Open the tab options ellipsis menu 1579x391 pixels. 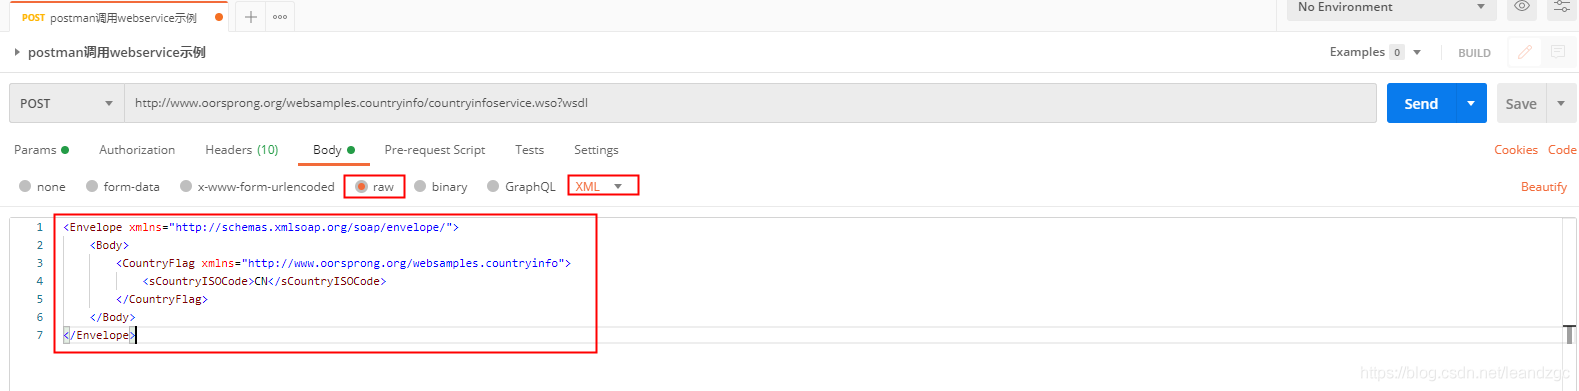(280, 17)
